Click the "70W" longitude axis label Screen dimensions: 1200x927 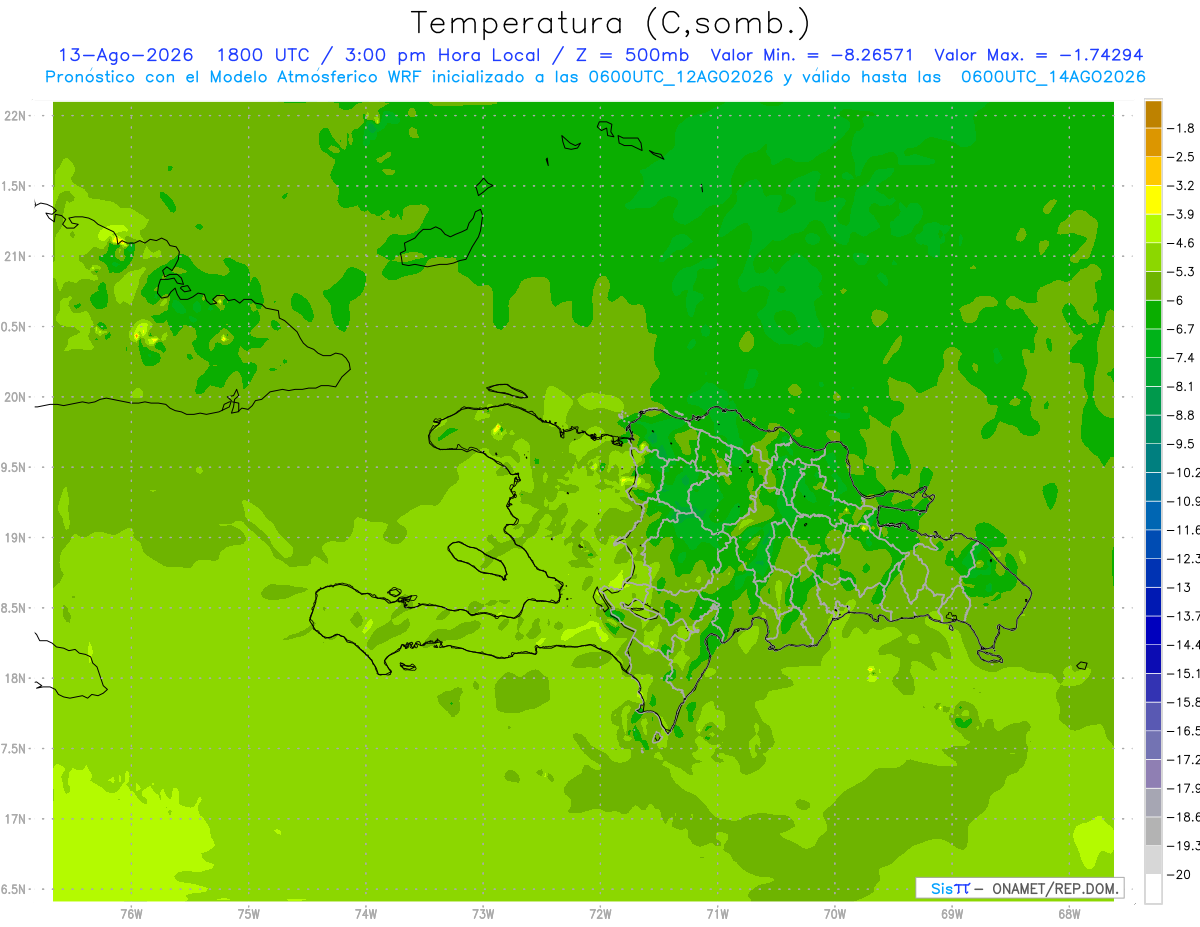[835, 915]
